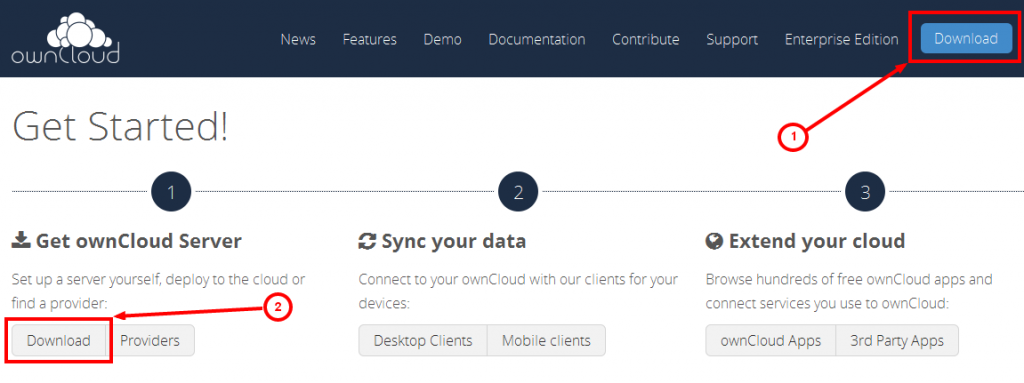
Task: Click the step 2 circle badge
Action: (518, 192)
